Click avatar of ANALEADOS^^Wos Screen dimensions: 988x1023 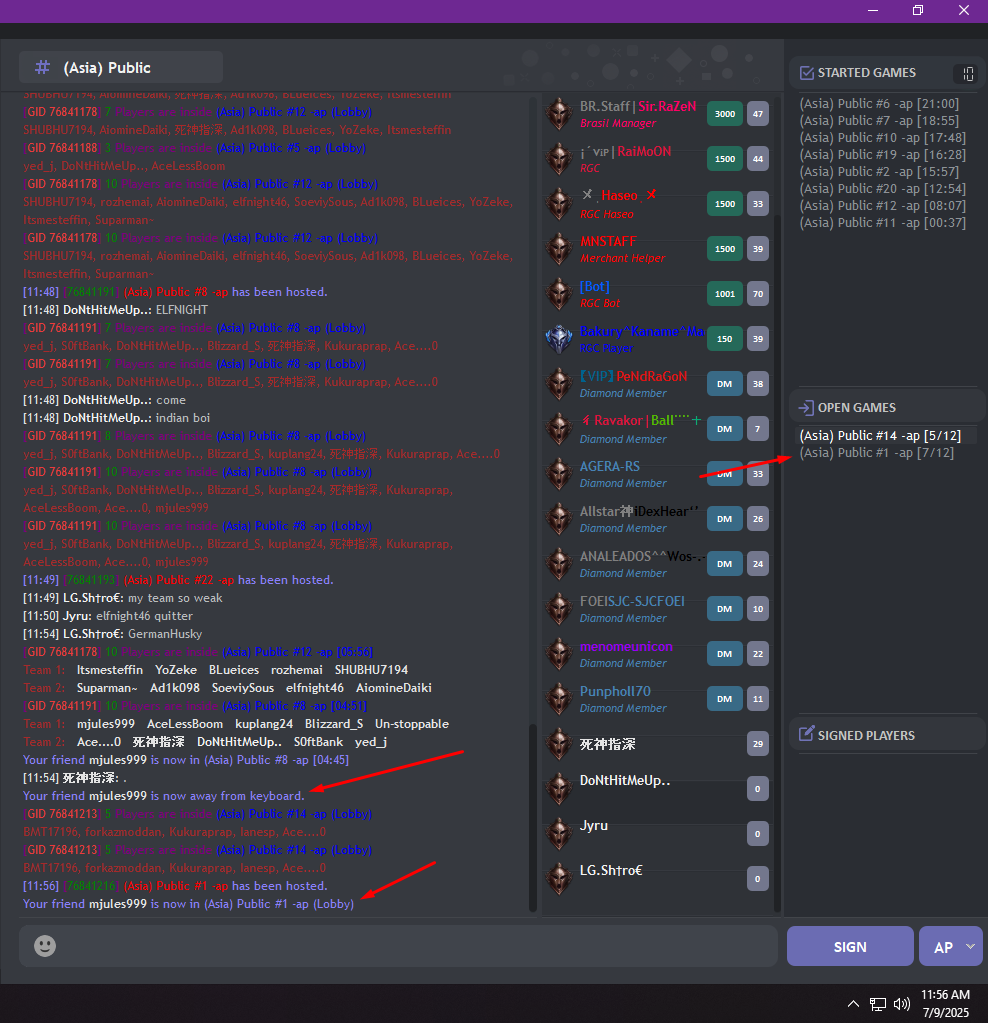[559, 564]
